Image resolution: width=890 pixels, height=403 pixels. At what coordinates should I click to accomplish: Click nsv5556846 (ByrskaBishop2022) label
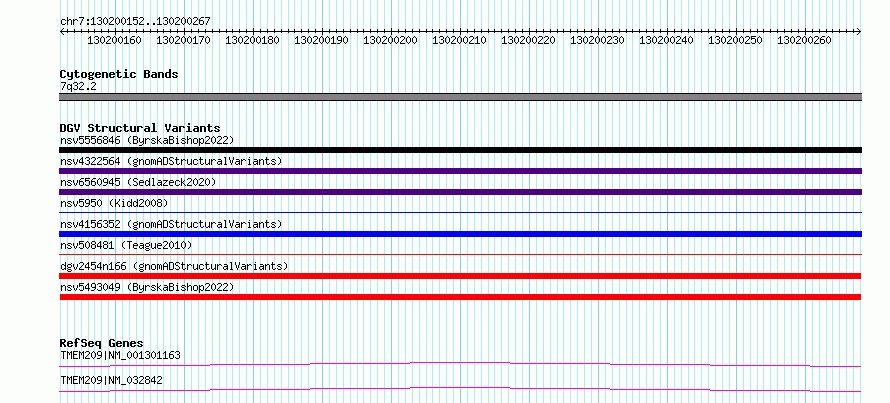point(147,140)
